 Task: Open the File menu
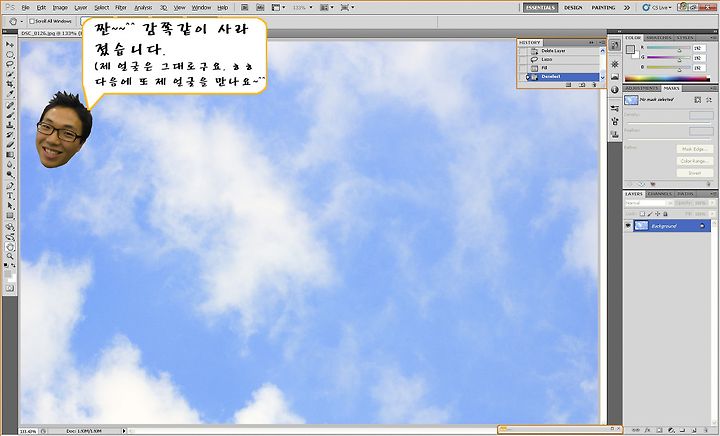point(25,8)
